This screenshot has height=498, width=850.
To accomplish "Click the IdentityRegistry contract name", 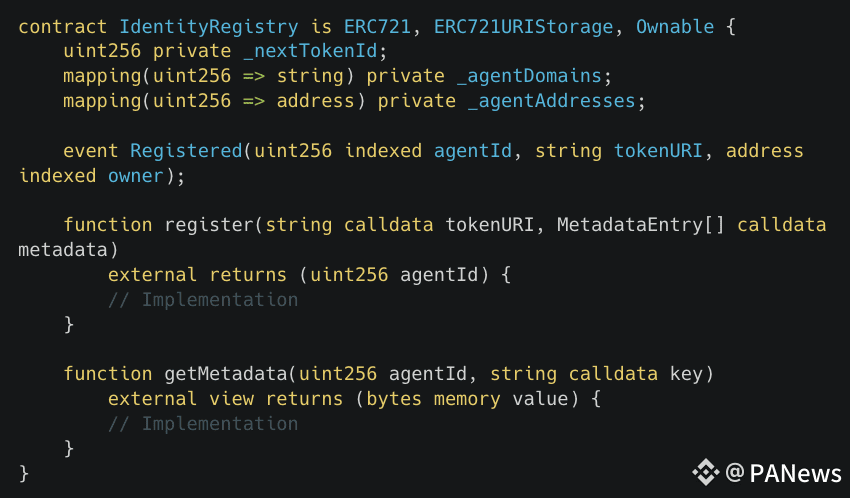I will pyautogui.click(x=209, y=27).
